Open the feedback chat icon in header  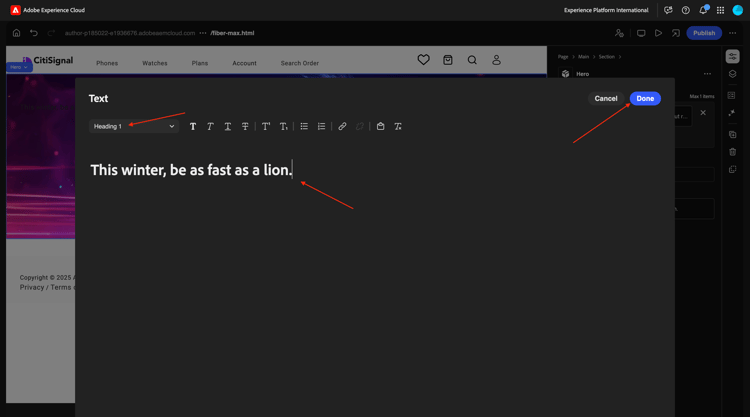tap(668, 10)
